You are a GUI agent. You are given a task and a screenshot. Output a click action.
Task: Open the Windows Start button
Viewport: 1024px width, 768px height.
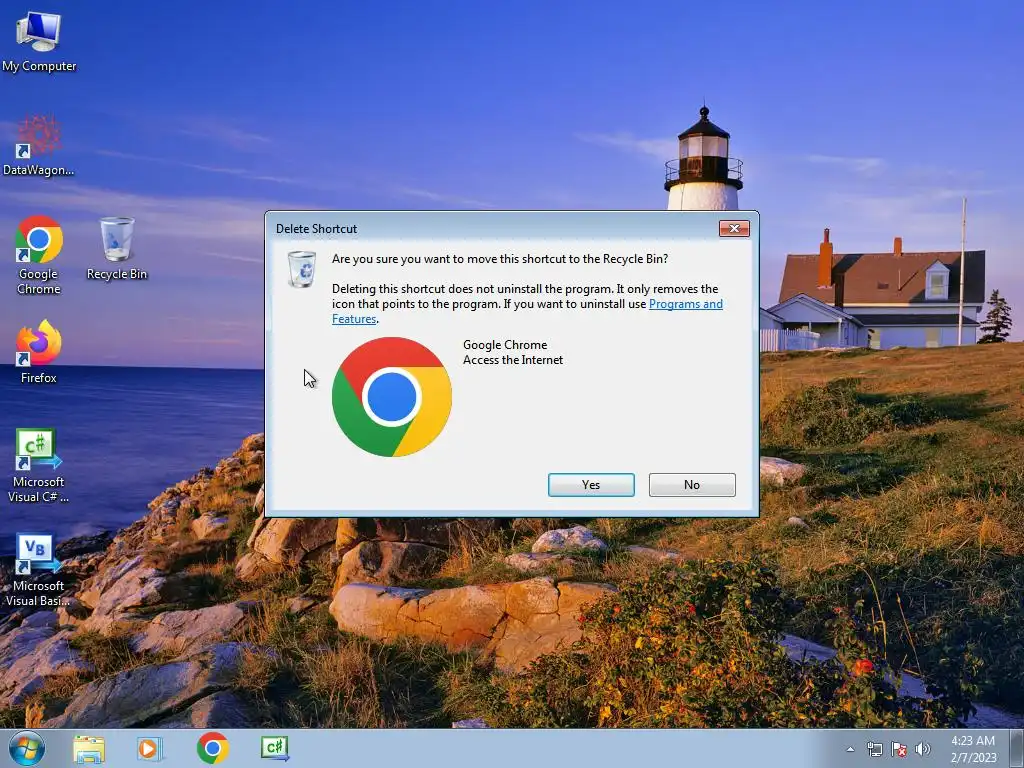coord(27,748)
